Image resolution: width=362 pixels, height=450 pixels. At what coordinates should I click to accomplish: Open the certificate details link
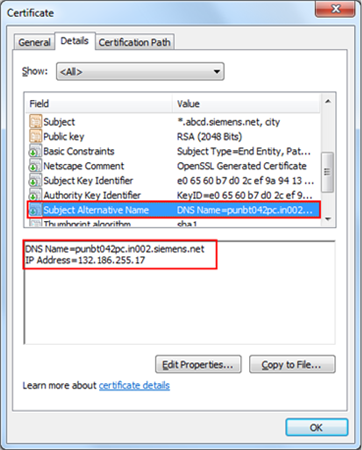(x=134, y=385)
